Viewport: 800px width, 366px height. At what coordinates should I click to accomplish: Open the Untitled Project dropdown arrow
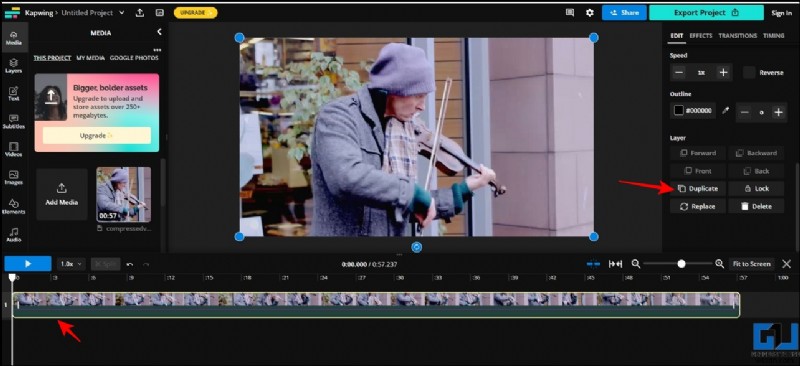[x=121, y=13]
